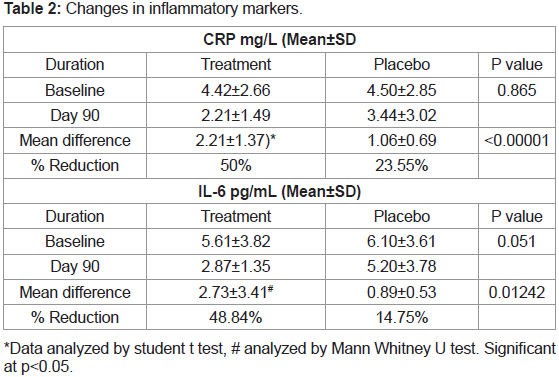Select IL-6 Day 90 placebo value 5.20±3.78
The image size is (559, 377).
(401, 266)
